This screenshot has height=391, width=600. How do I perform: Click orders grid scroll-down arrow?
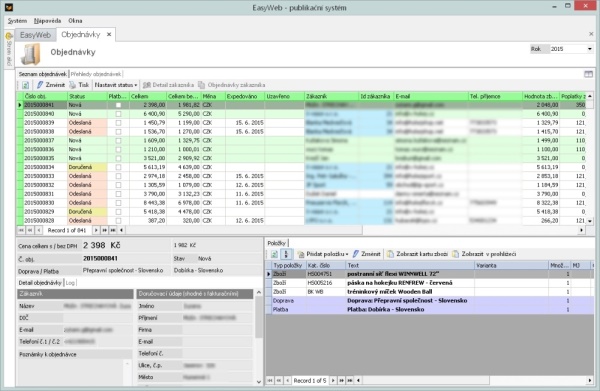tap(590, 221)
